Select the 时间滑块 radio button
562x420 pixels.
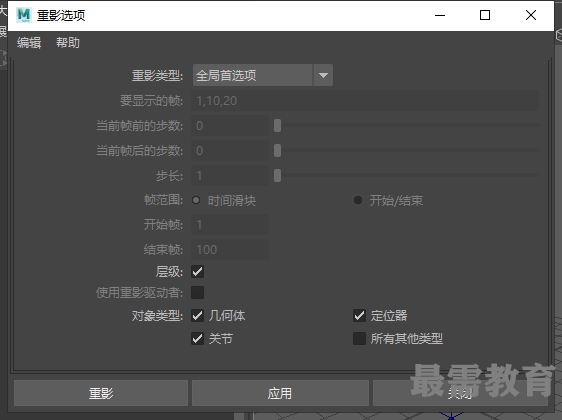click(196, 200)
